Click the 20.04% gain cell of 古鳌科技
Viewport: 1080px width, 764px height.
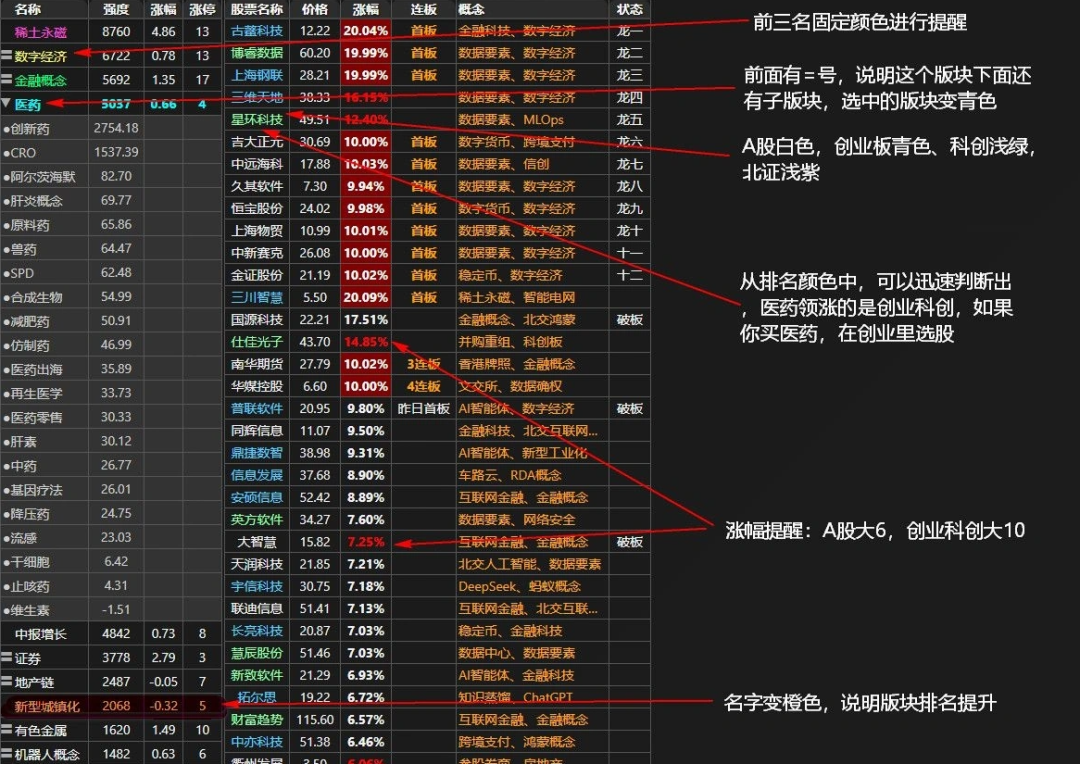(366, 31)
